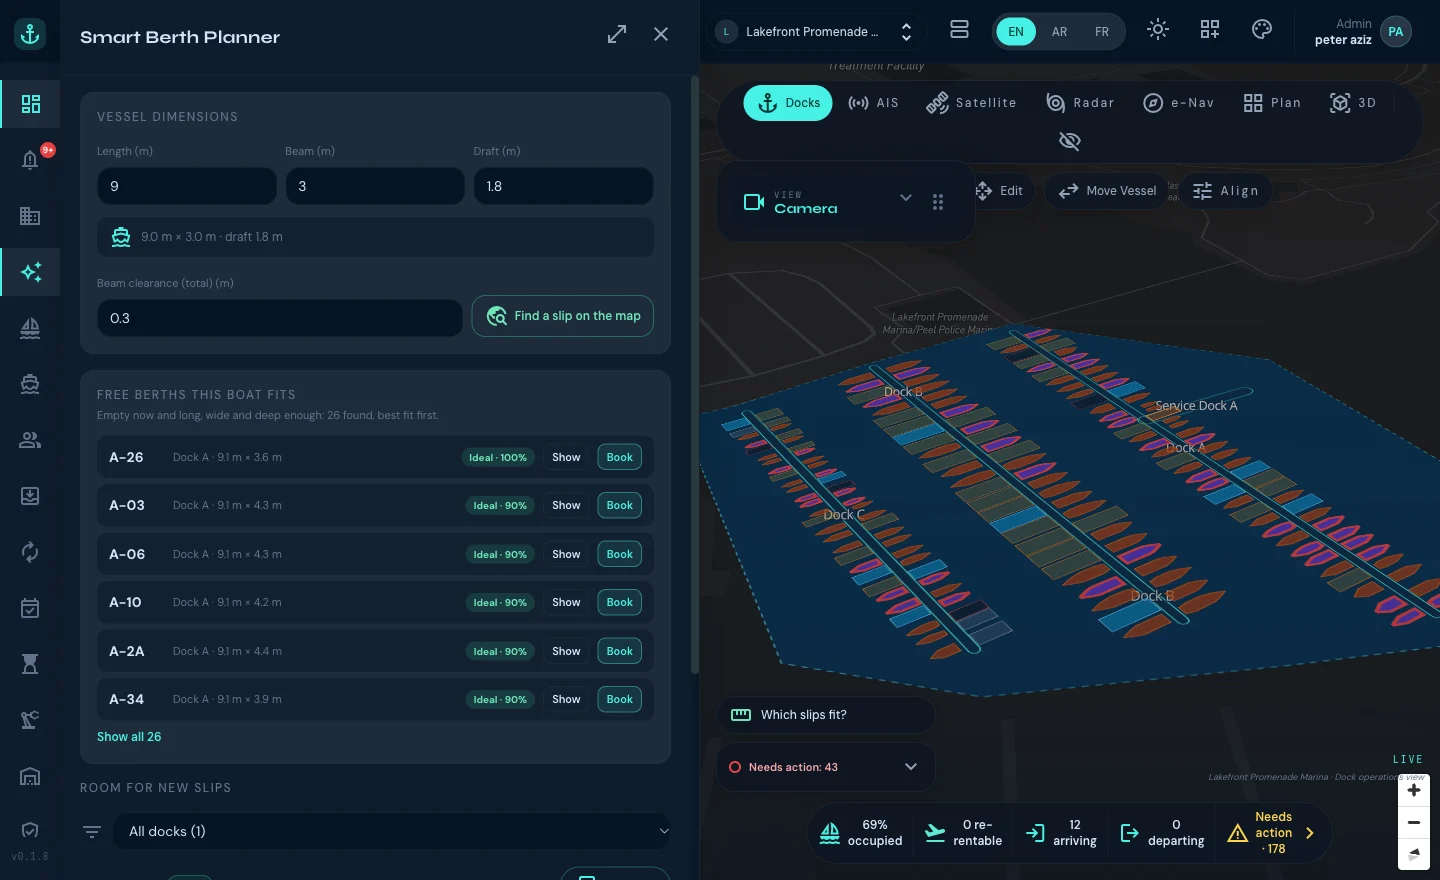
Task: Expand the Camera view dropdown
Action: pos(906,198)
